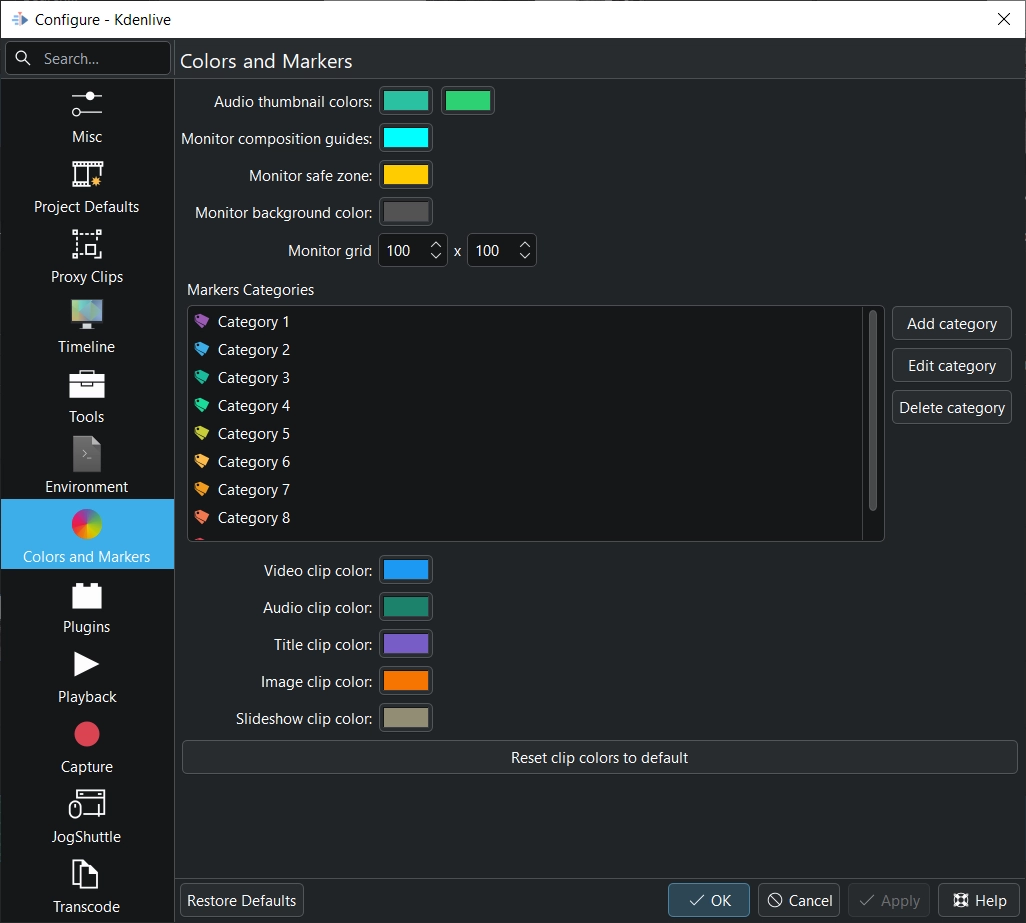Click the orange tag icon of Category 7

[202, 489]
